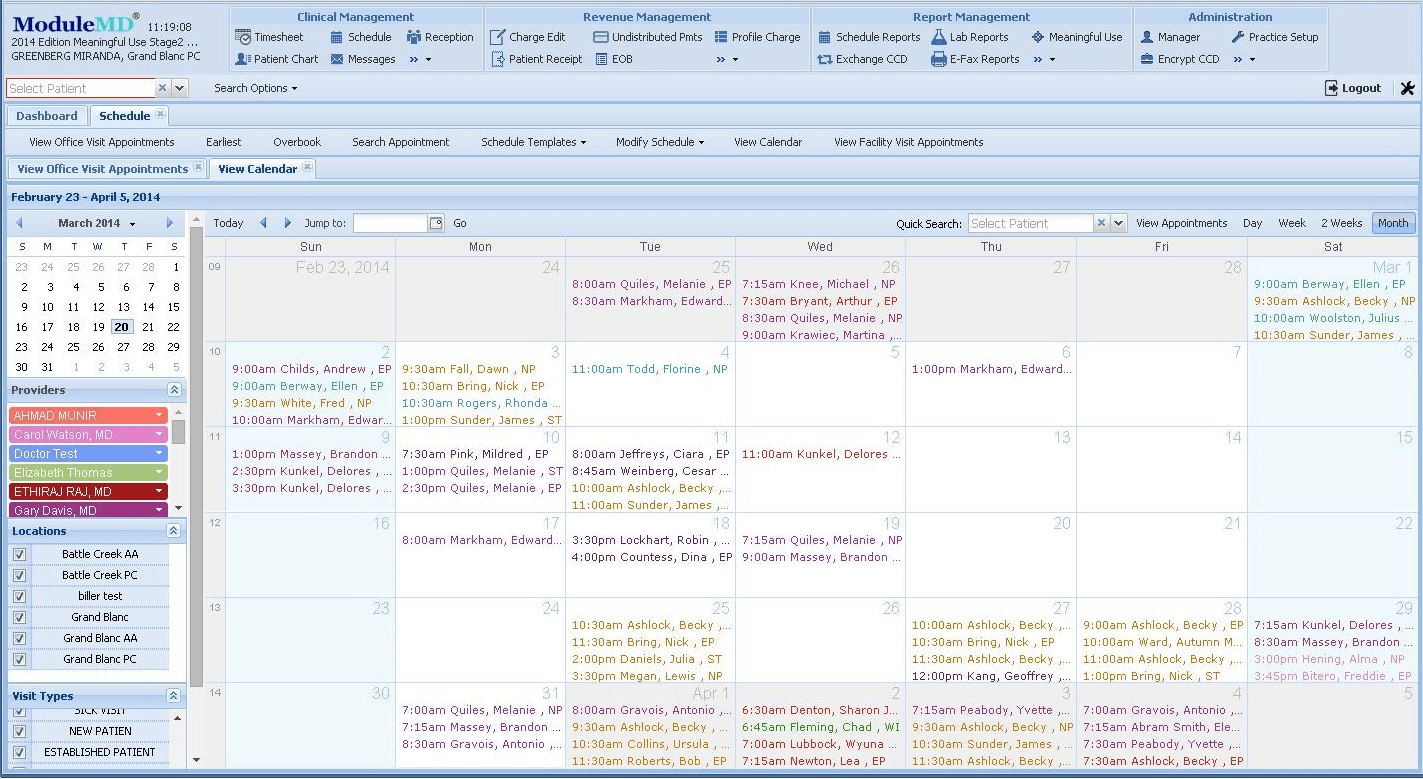This screenshot has height=779, width=1423.
Task: Collapse the Providers panel
Action: click(174, 390)
